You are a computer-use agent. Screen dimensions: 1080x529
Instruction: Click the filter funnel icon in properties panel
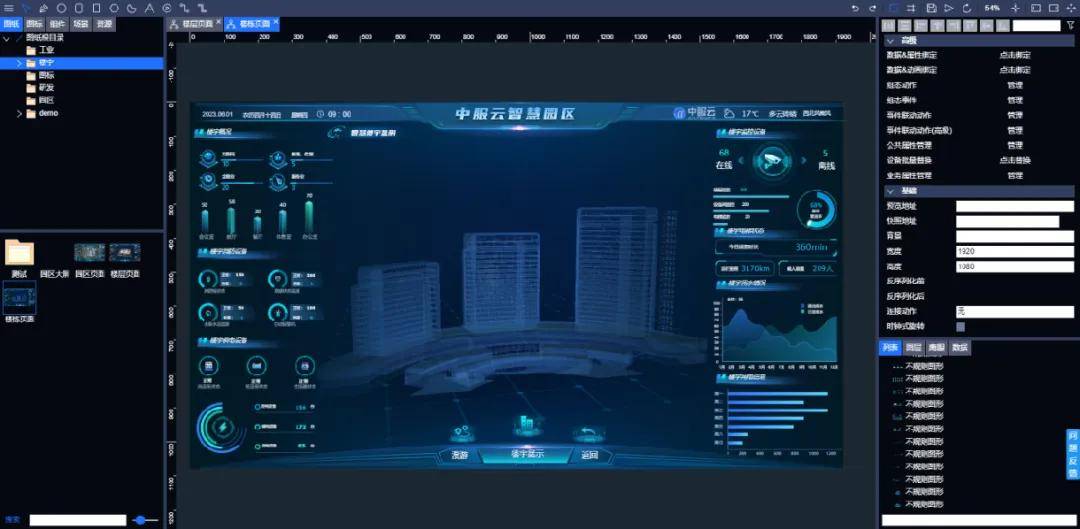click(1070, 25)
